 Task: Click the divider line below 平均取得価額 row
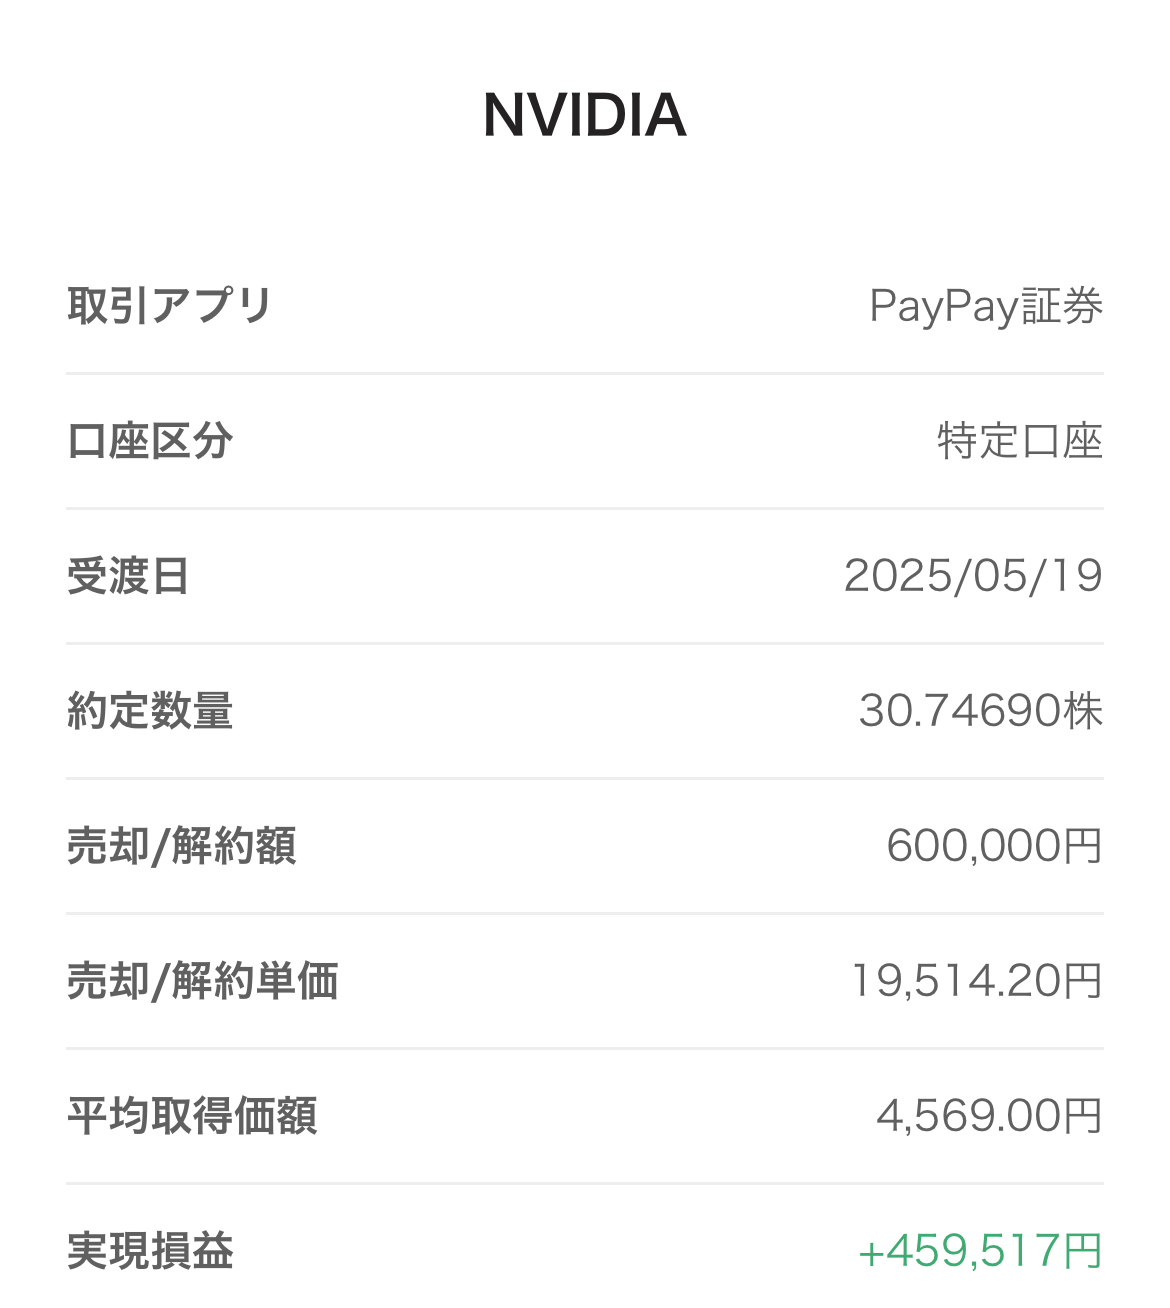tap(584, 1184)
